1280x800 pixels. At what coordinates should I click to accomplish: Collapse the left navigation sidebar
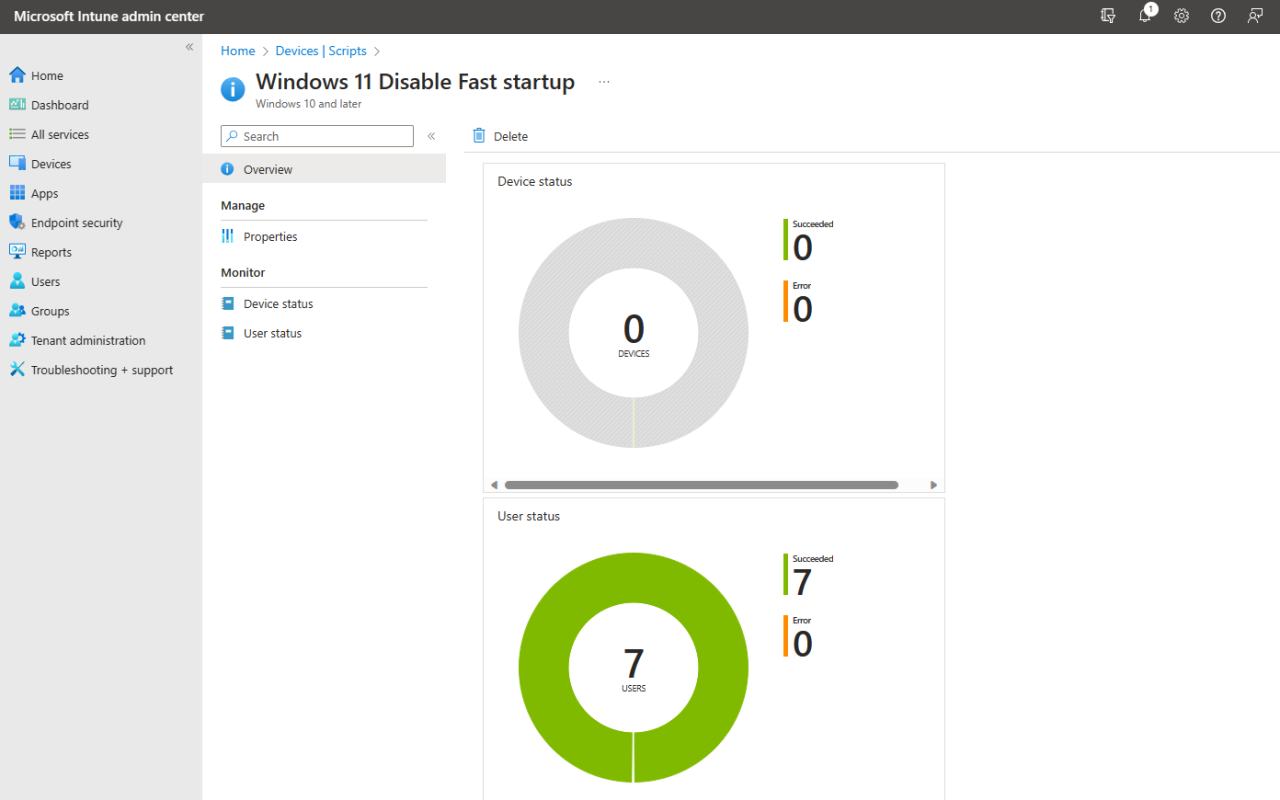[x=189, y=47]
